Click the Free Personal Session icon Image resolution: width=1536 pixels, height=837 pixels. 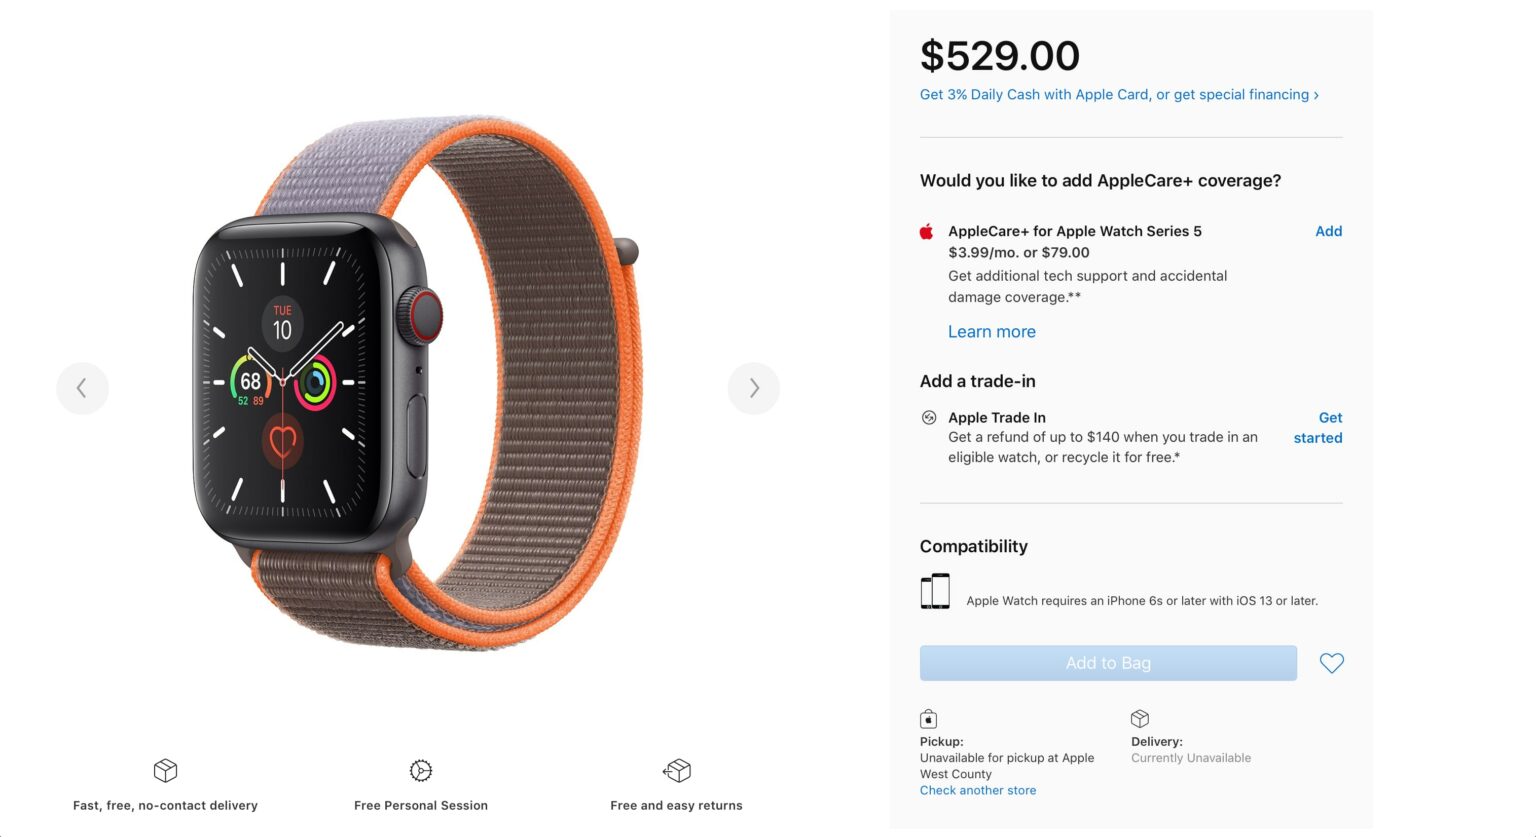tap(421, 770)
